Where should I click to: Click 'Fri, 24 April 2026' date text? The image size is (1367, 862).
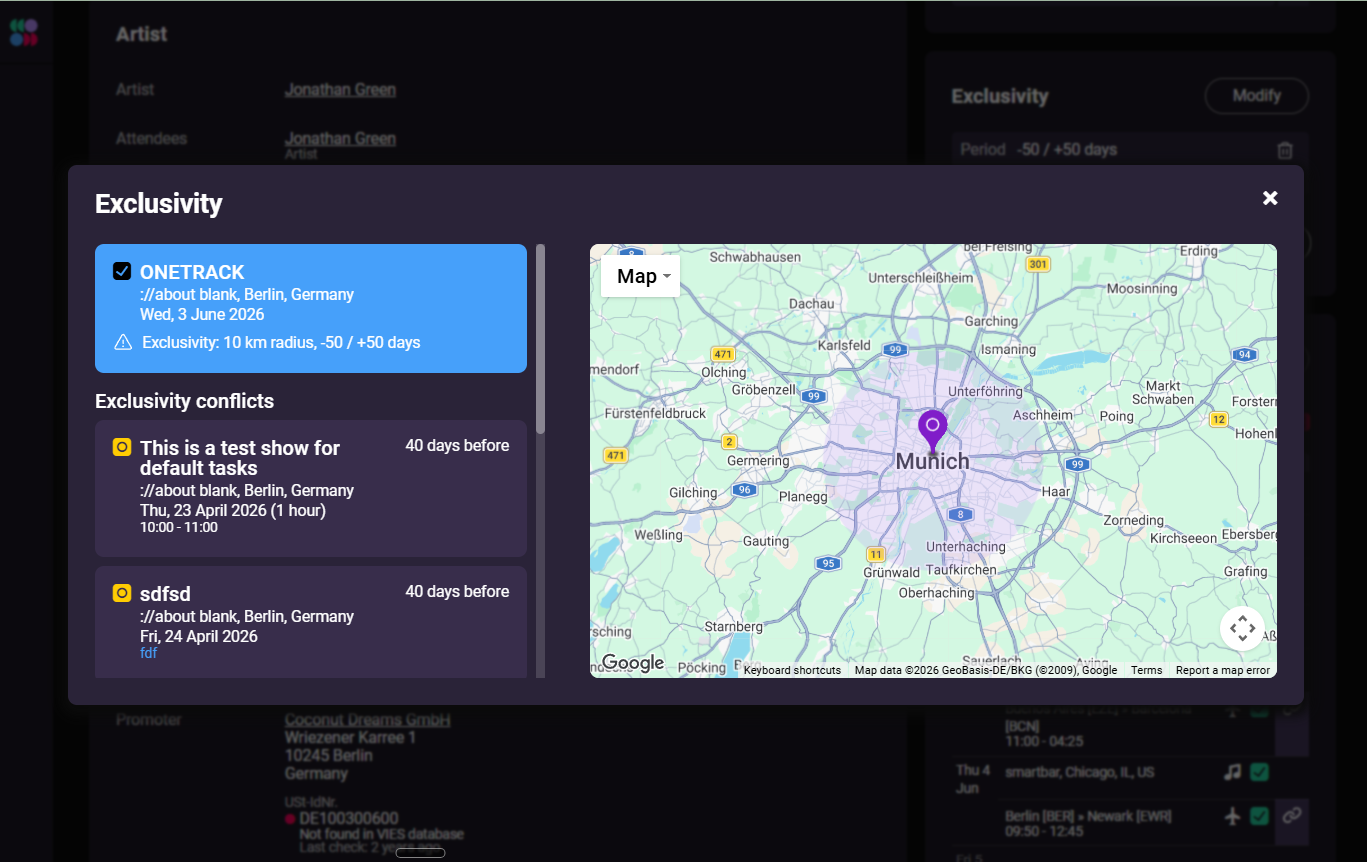click(x=199, y=636)
